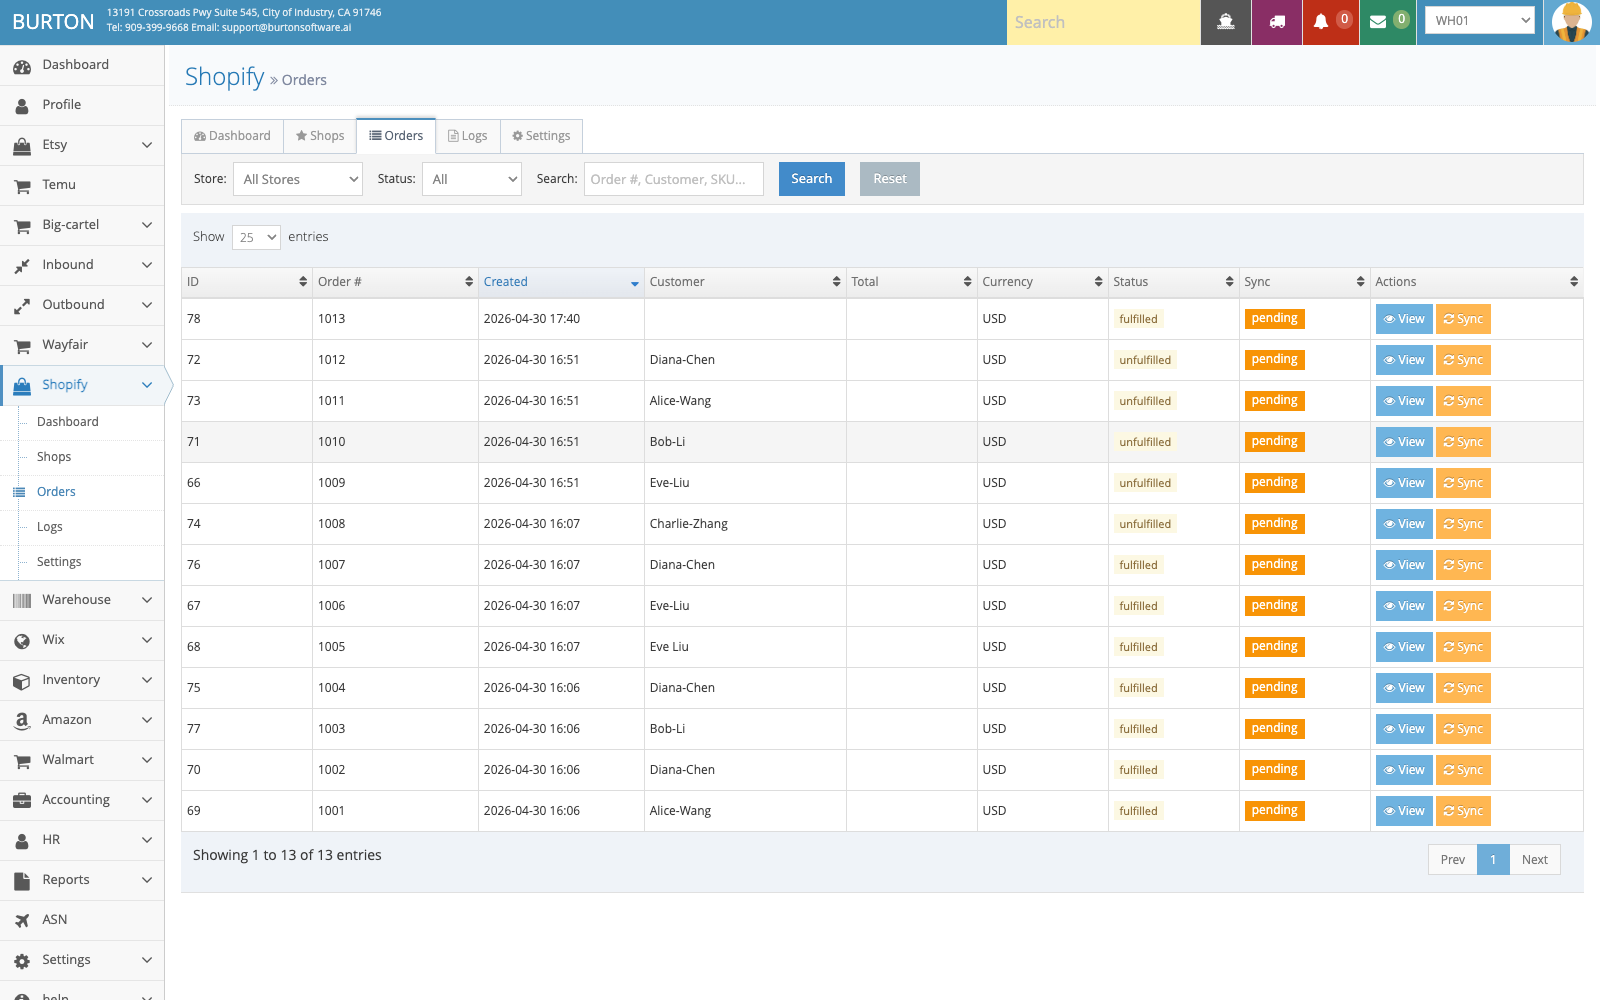Sort the table by Status column
This screenshot has width=1600, height=1000.
pyautogui.click(x=1173, y=282)
